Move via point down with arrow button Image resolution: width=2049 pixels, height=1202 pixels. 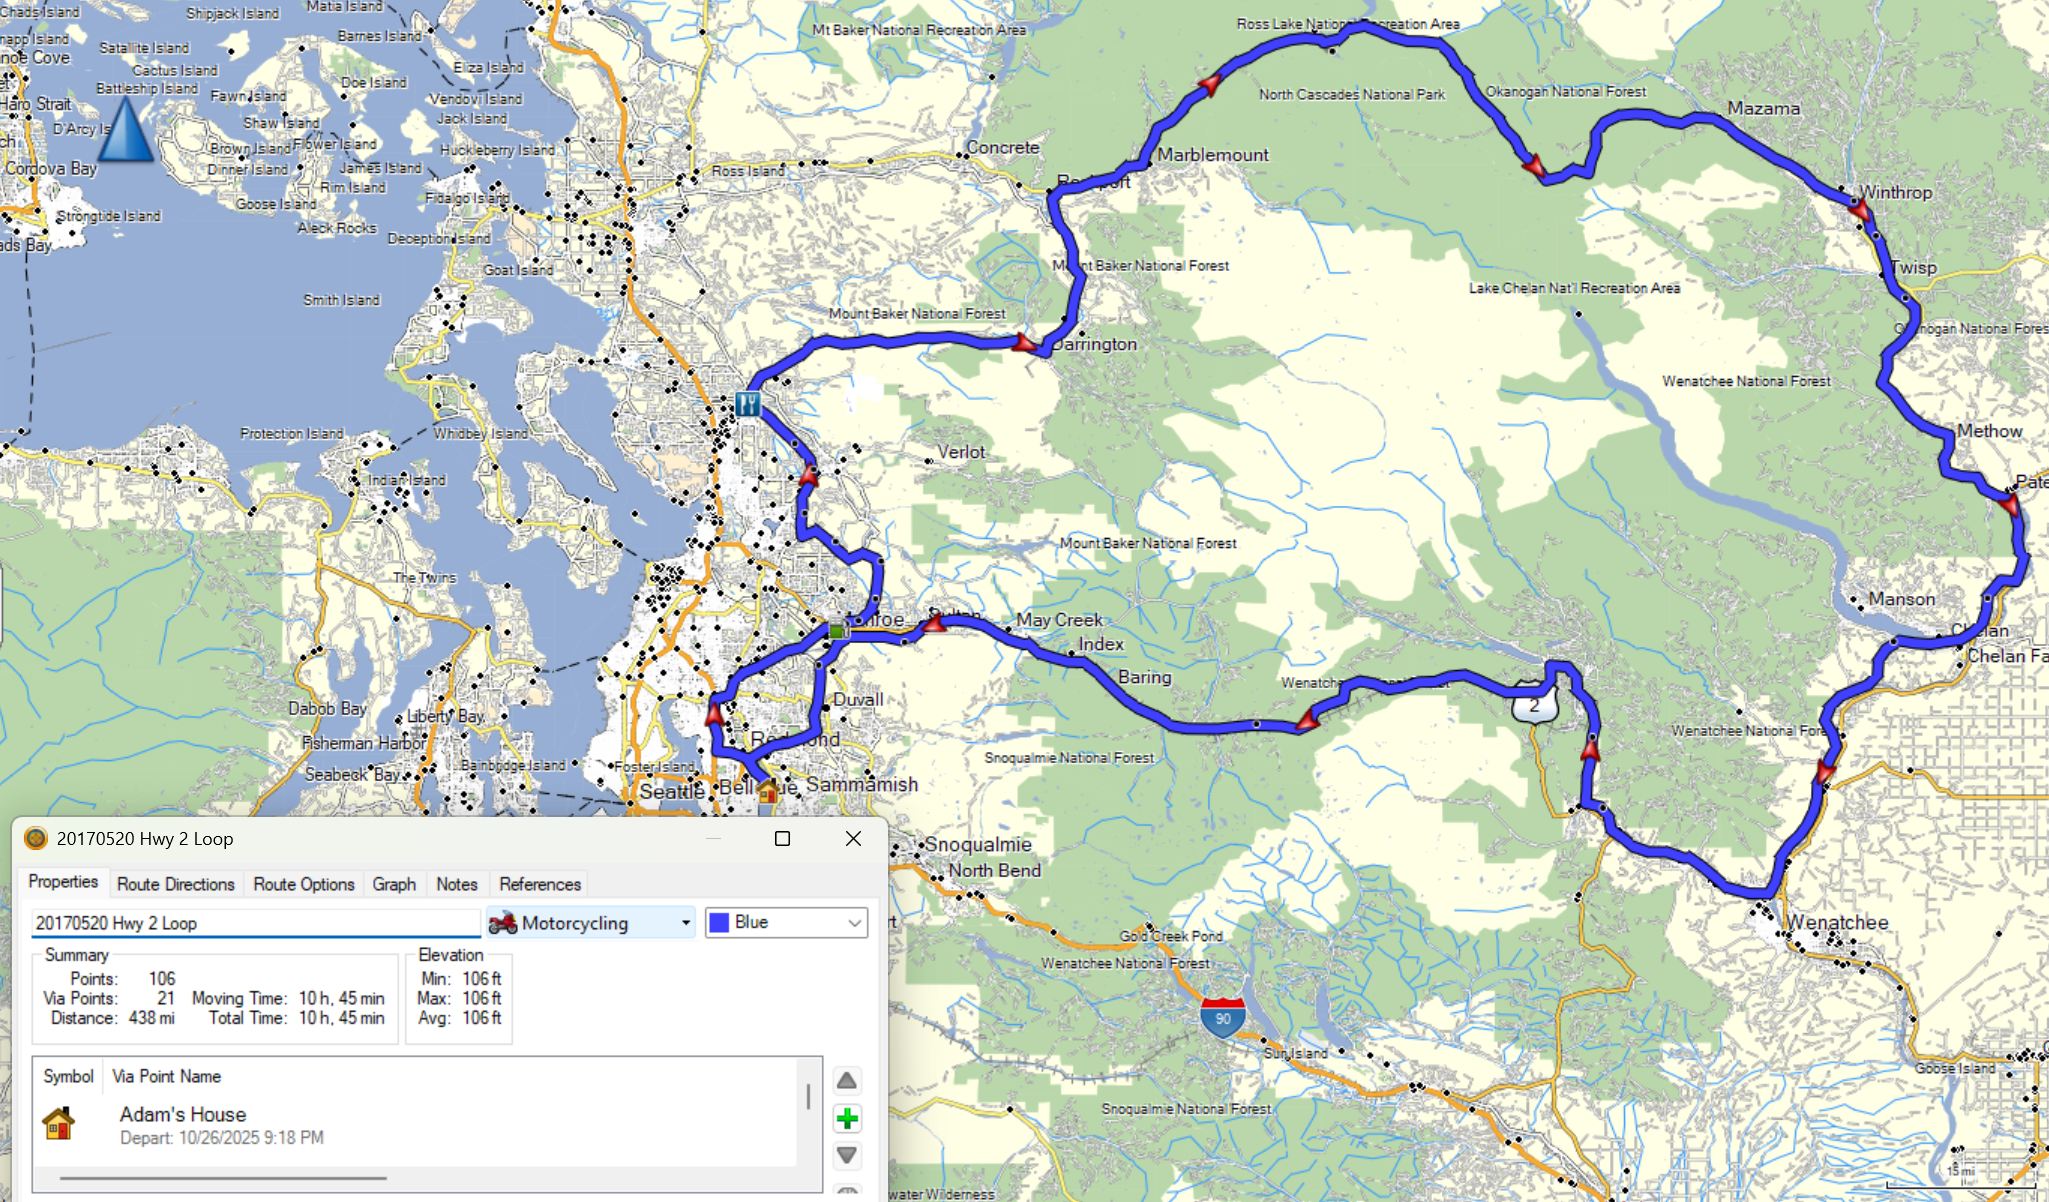[x=847, y=1156]
